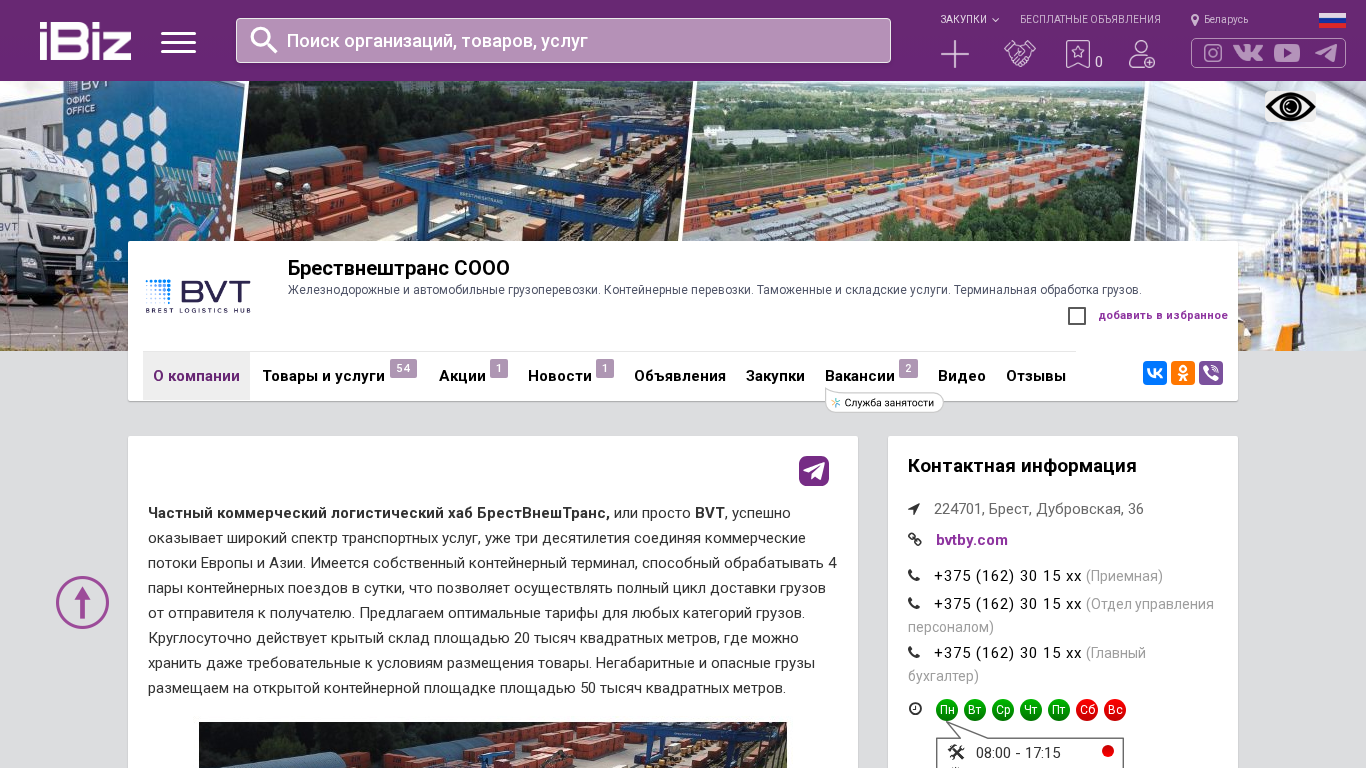
Task: Click the chain link icon beside bvtby.com
Action: coord(914,539)
